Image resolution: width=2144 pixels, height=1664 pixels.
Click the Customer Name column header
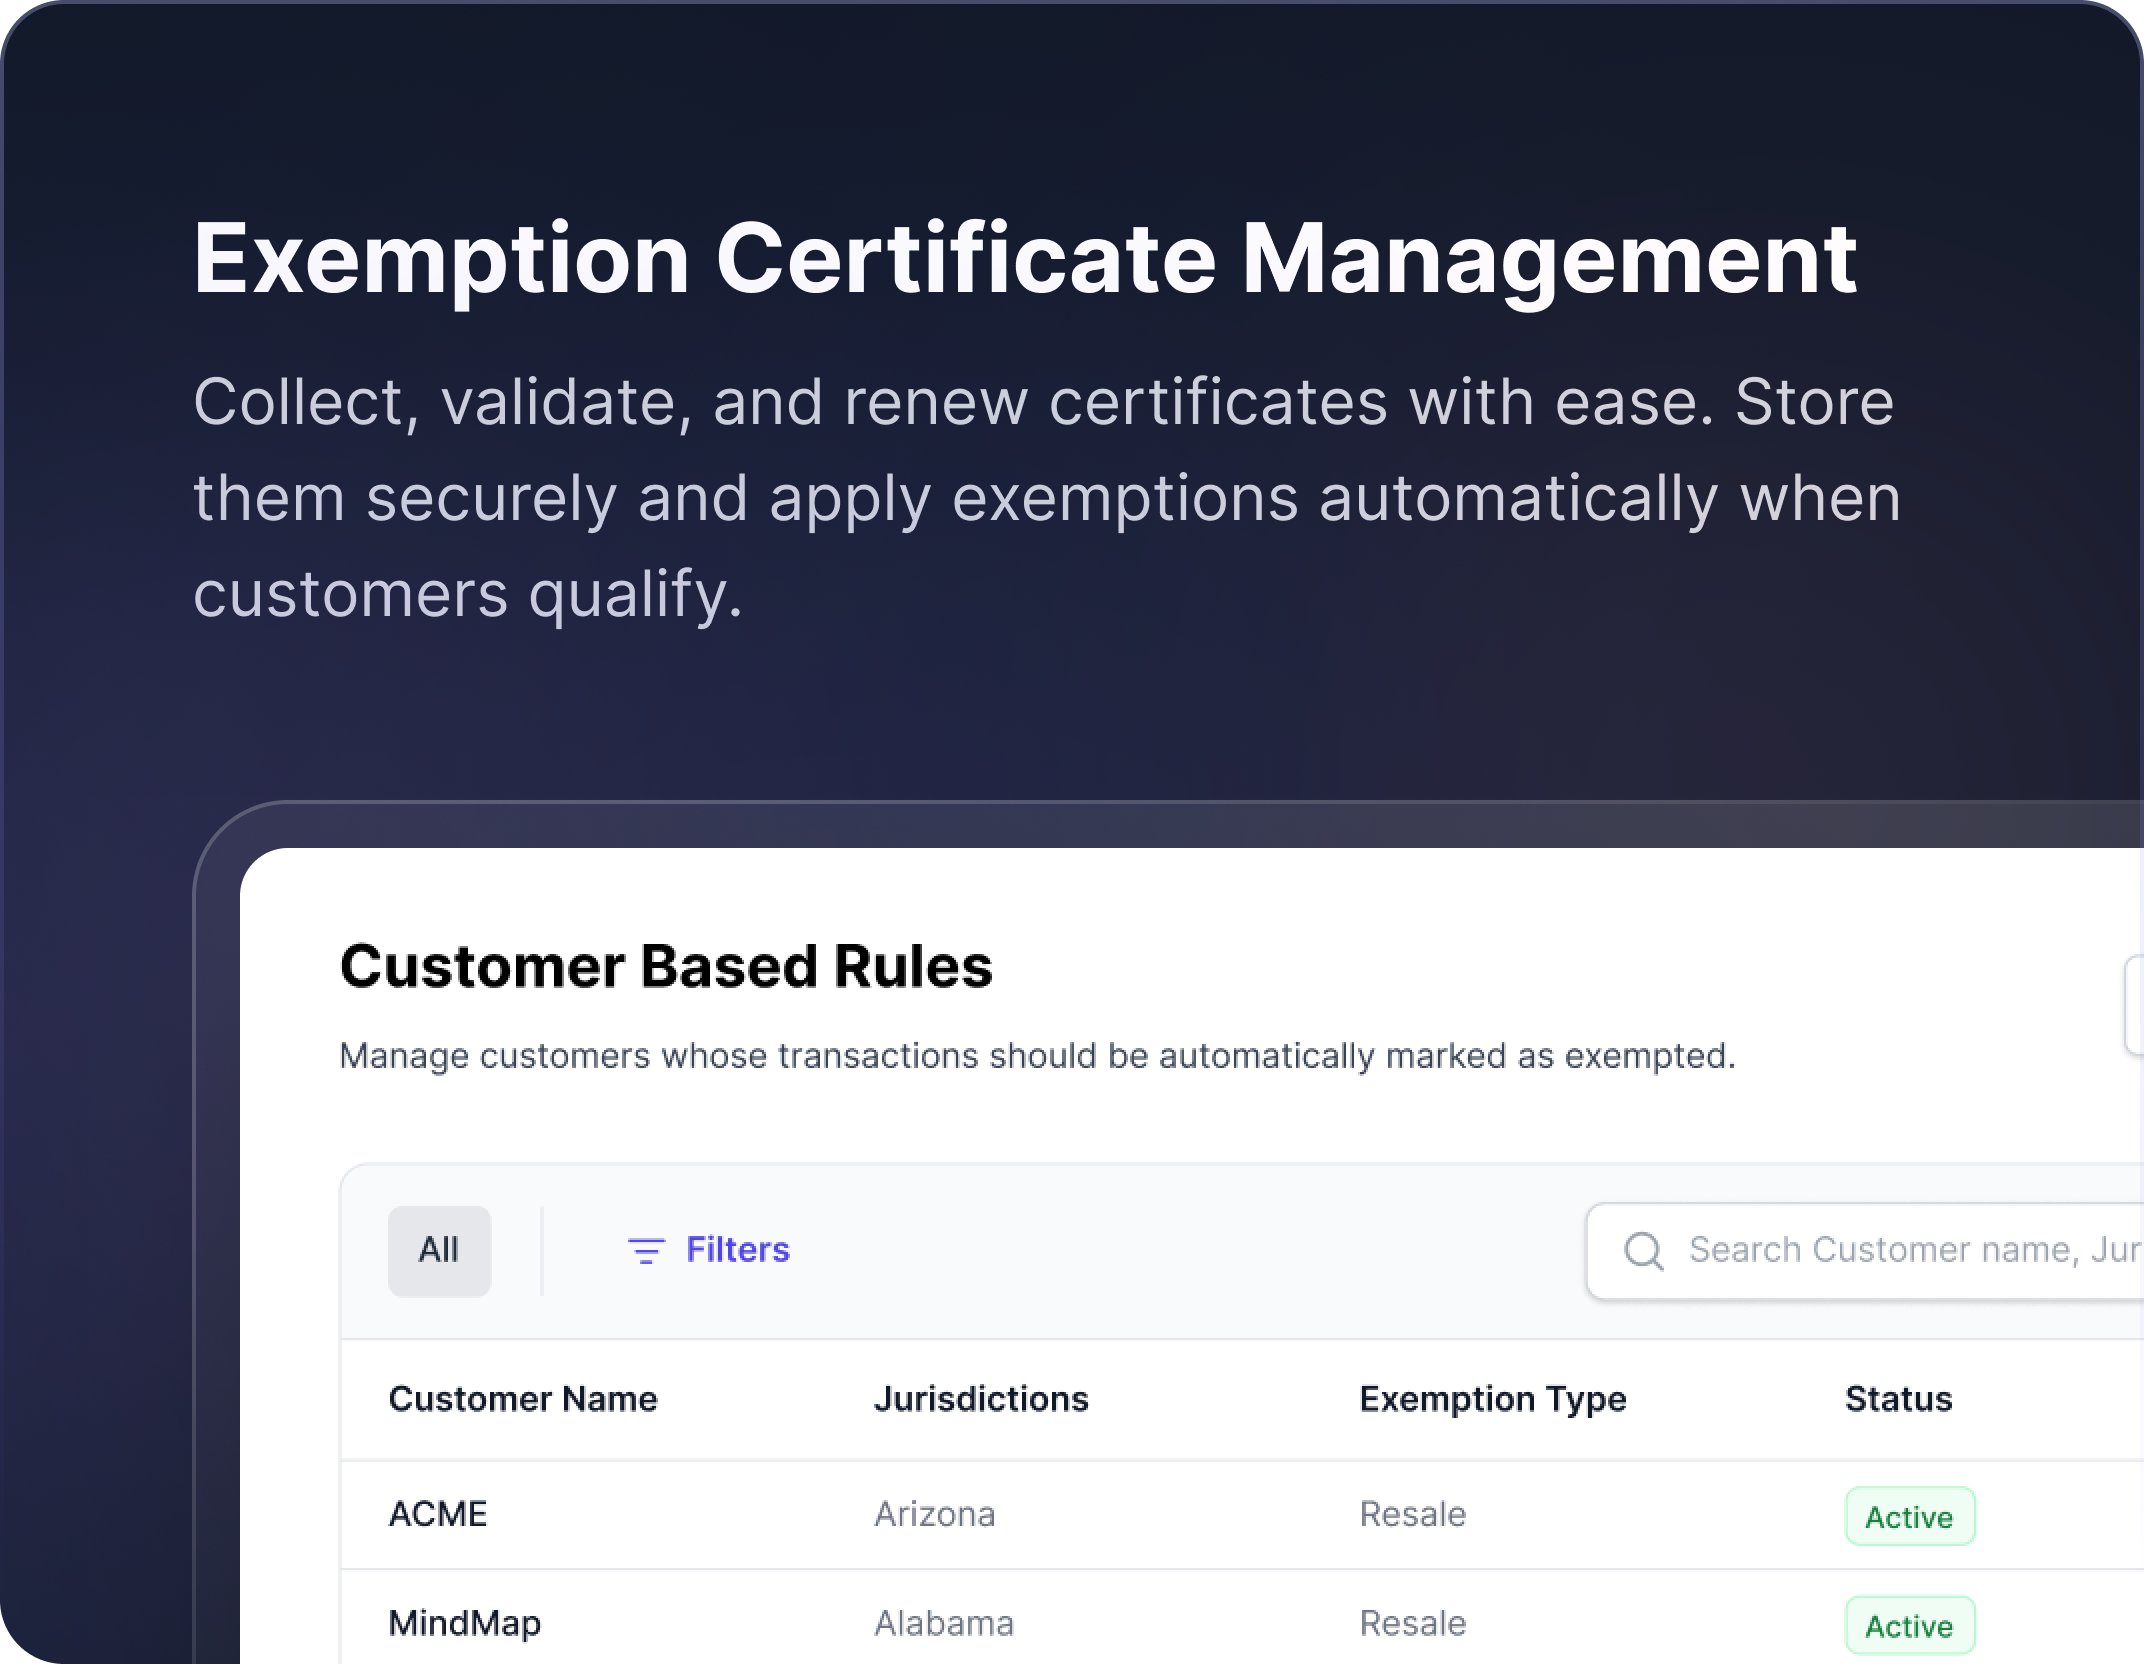coord(522,1399)
